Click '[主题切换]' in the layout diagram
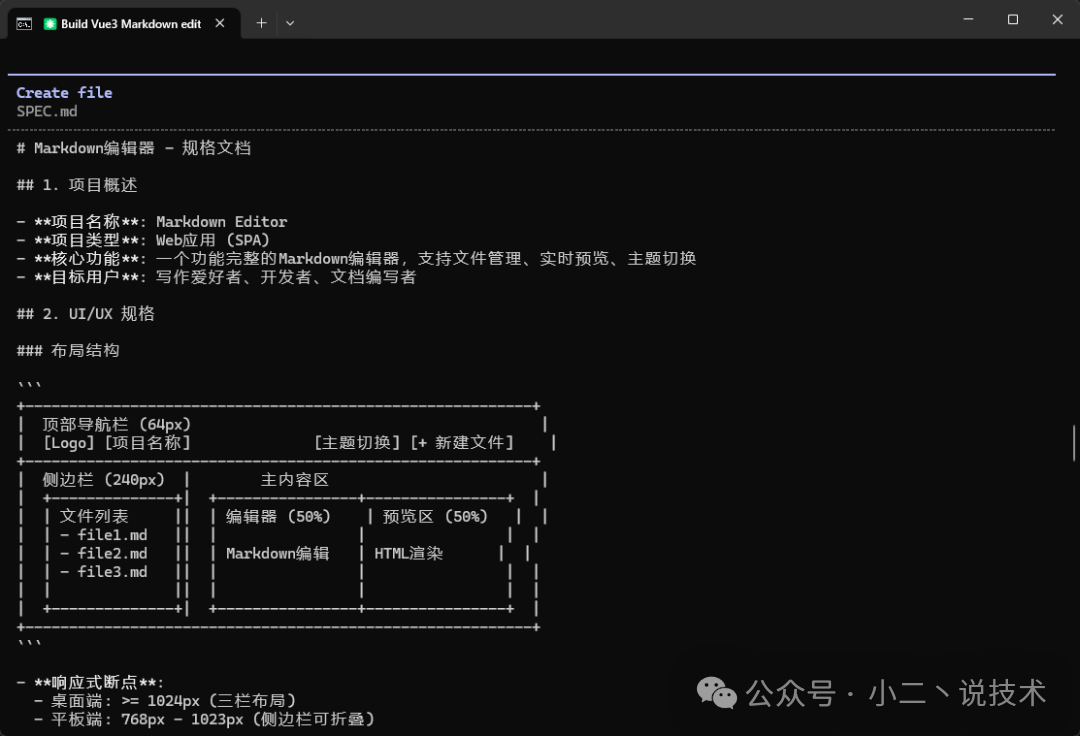This screenshot has height=736, width=1080. click(357, 443)
